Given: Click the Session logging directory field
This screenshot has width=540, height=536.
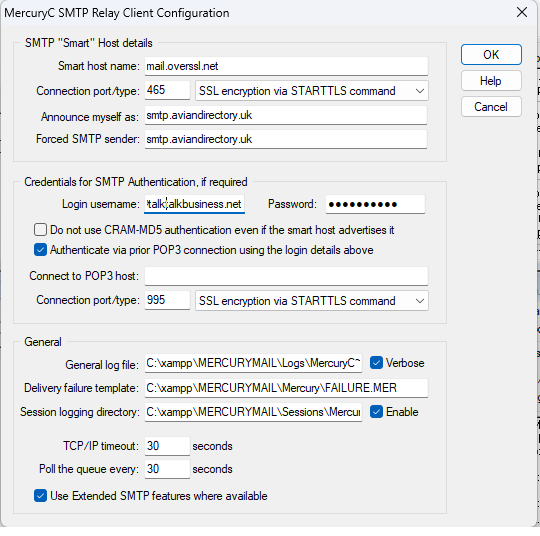Looking at the screenshot, I should [253, 412].
